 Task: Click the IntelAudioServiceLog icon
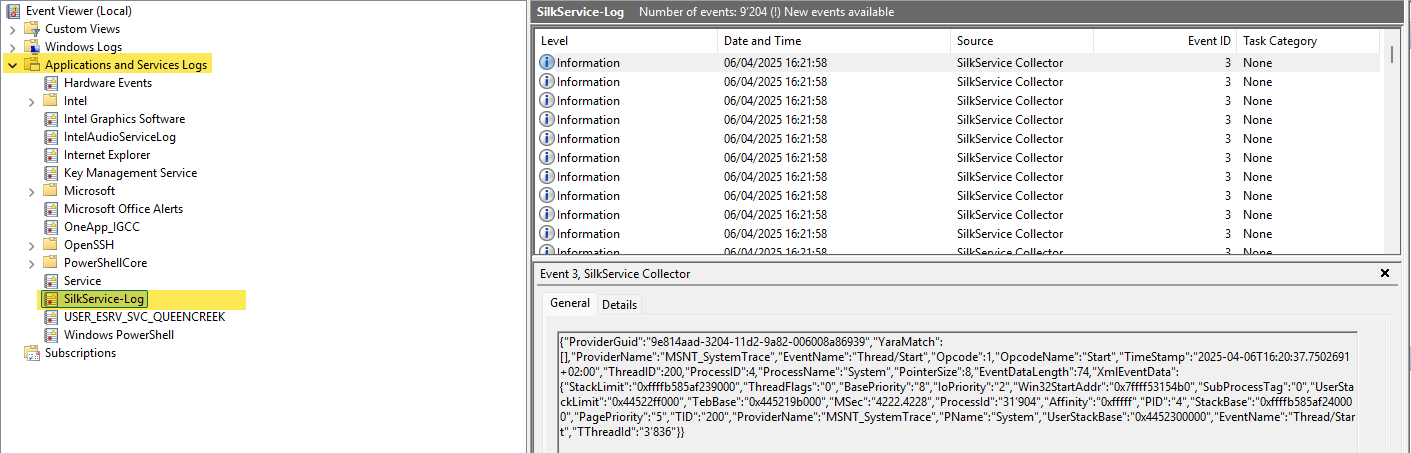pos(52,137)
